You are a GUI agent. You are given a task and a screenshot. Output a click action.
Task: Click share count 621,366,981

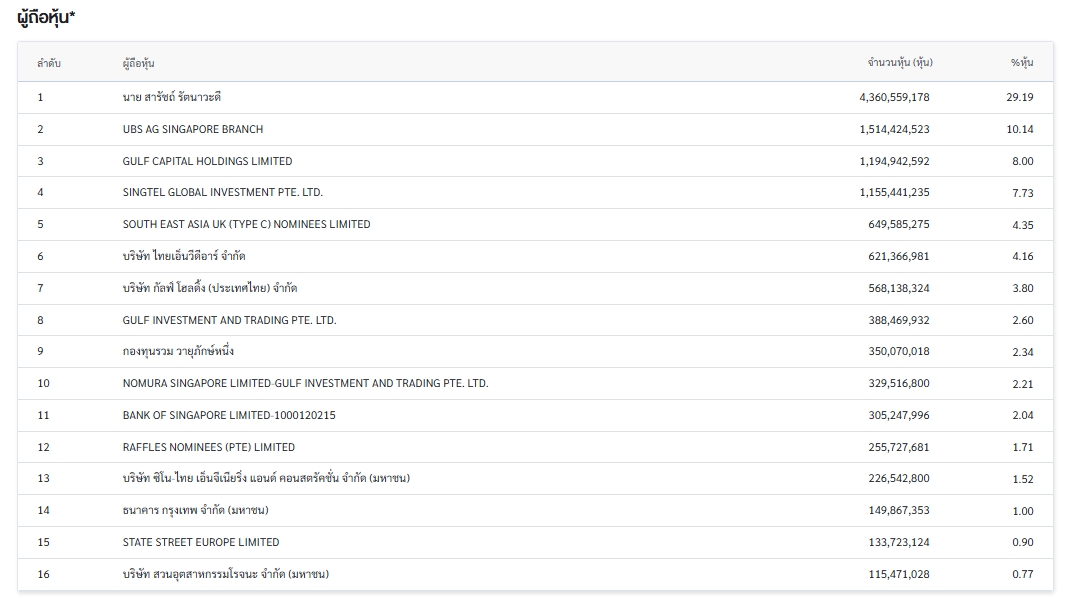click(x=899, y=256)
